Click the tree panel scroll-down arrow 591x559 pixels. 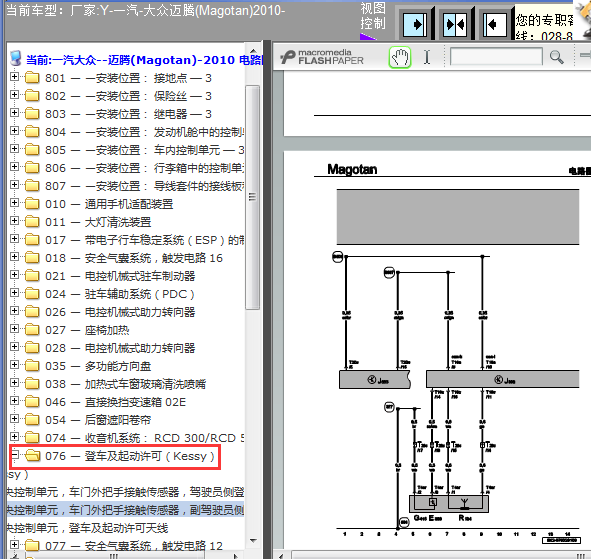pyautogui.click(x=253, y=541)
